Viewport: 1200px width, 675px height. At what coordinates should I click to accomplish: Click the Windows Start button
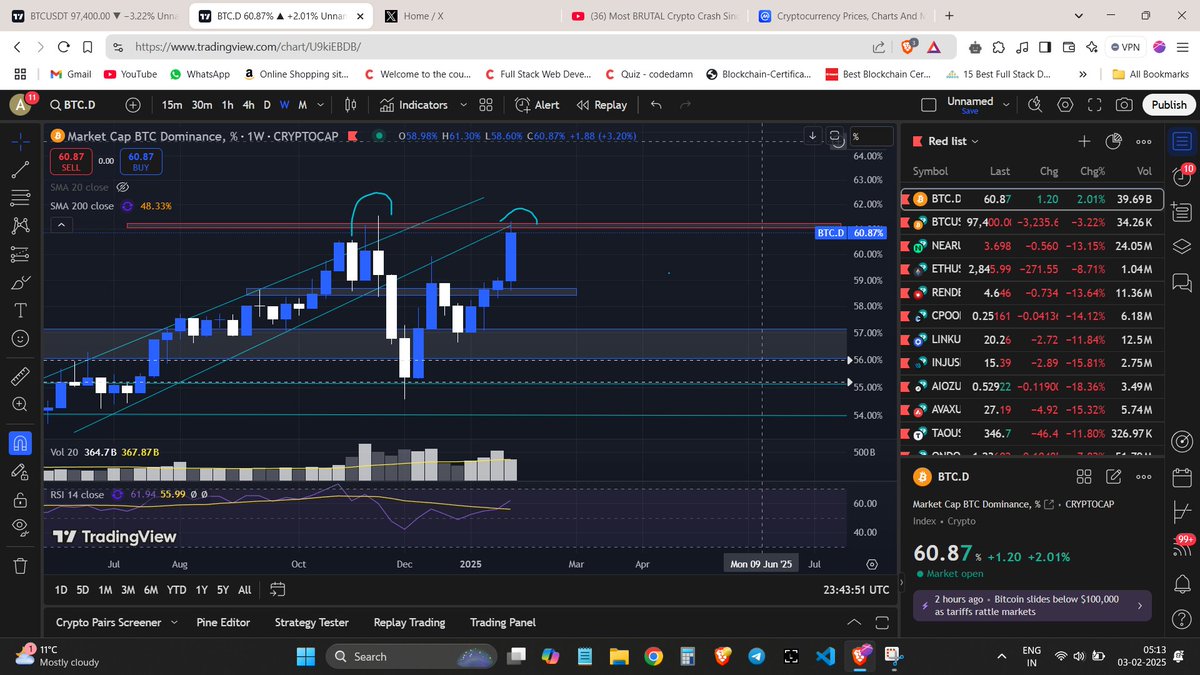[x=304, y=656]
